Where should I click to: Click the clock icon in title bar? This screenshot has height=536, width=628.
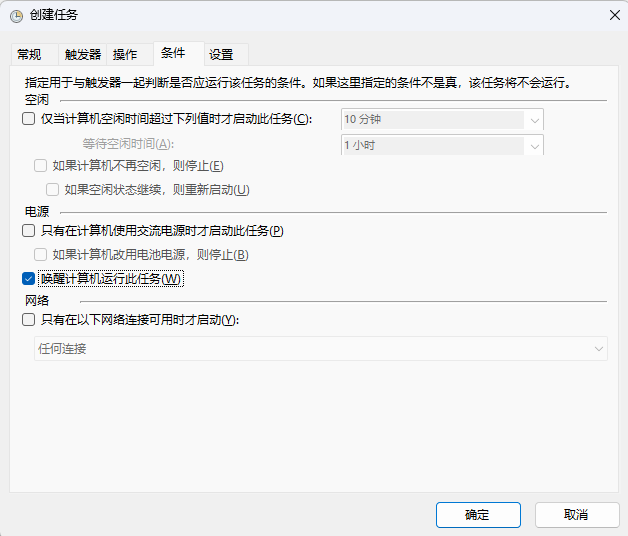coord(16,16)
